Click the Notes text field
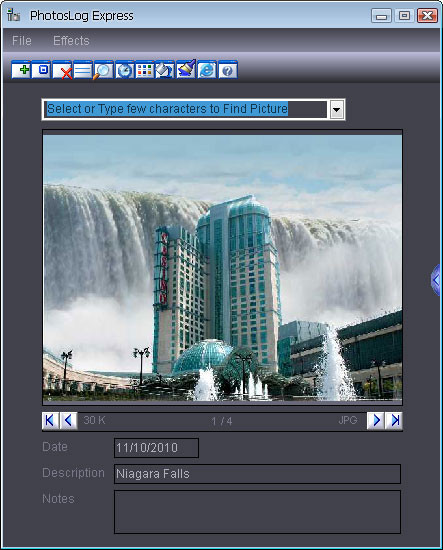 pyautogui.click(x=257, y=512)
